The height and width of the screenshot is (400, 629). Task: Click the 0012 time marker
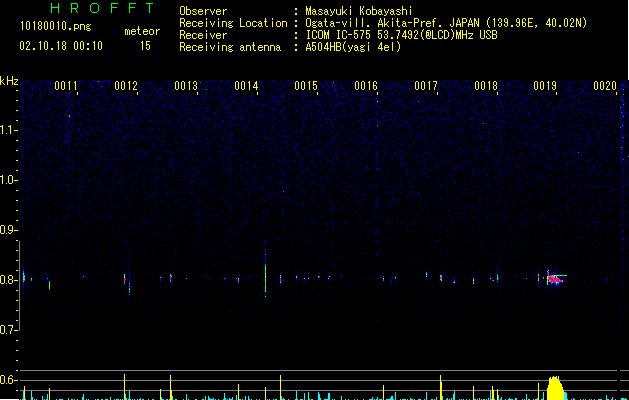click(x=126, y=86)
